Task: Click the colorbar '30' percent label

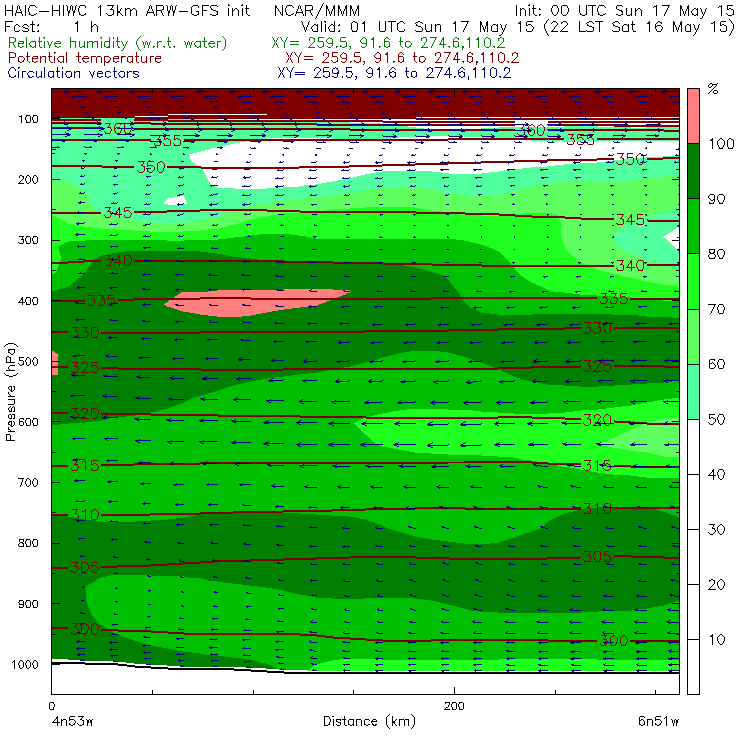Action: (x=716, y=530)
